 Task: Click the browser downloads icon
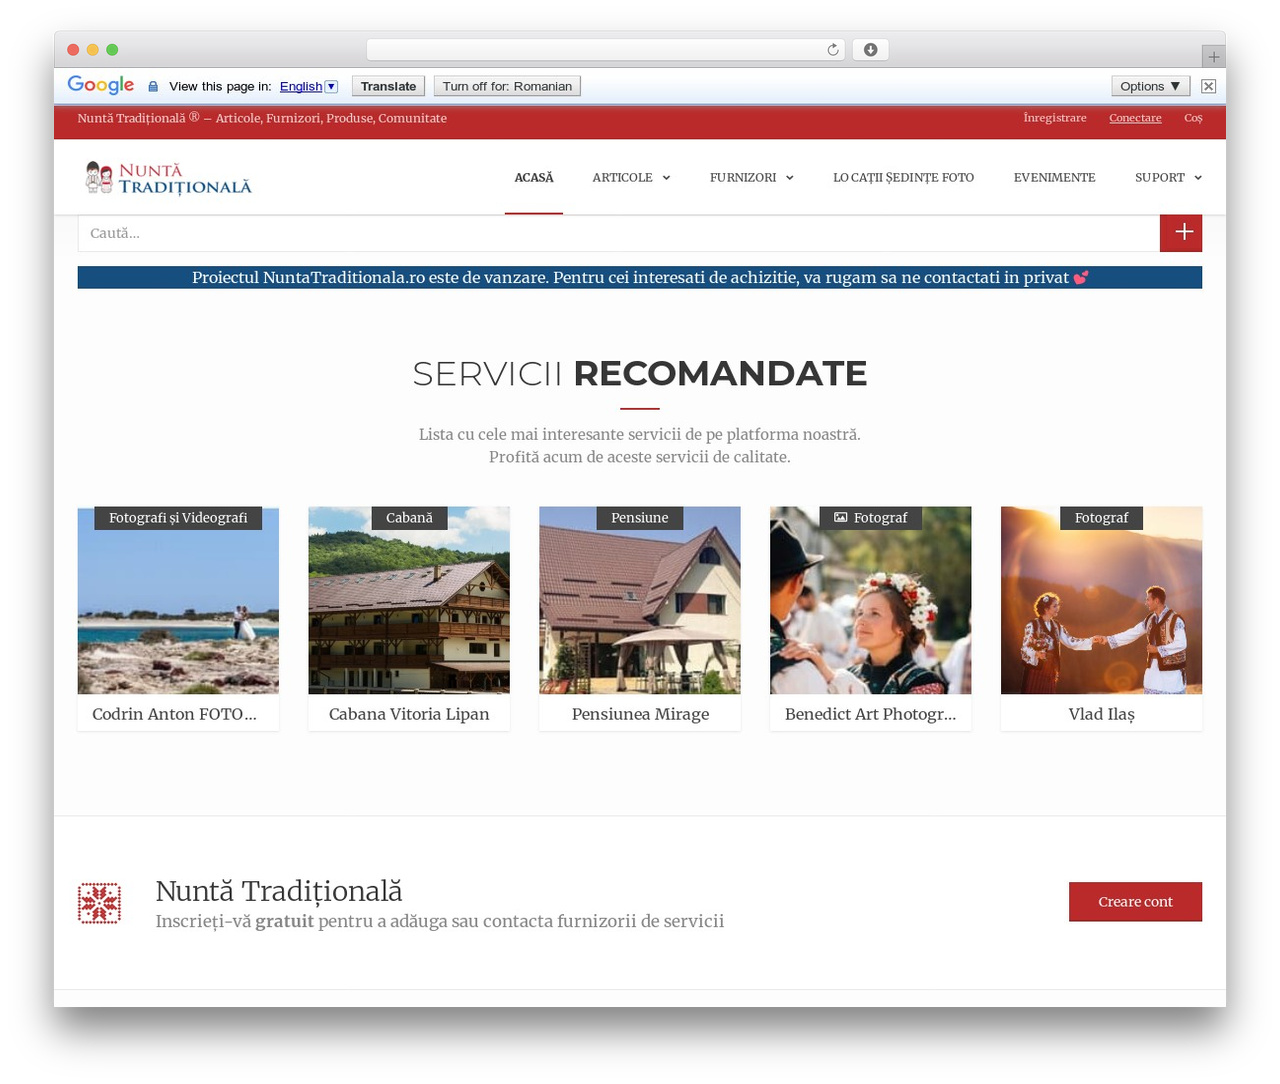[870, 50]
